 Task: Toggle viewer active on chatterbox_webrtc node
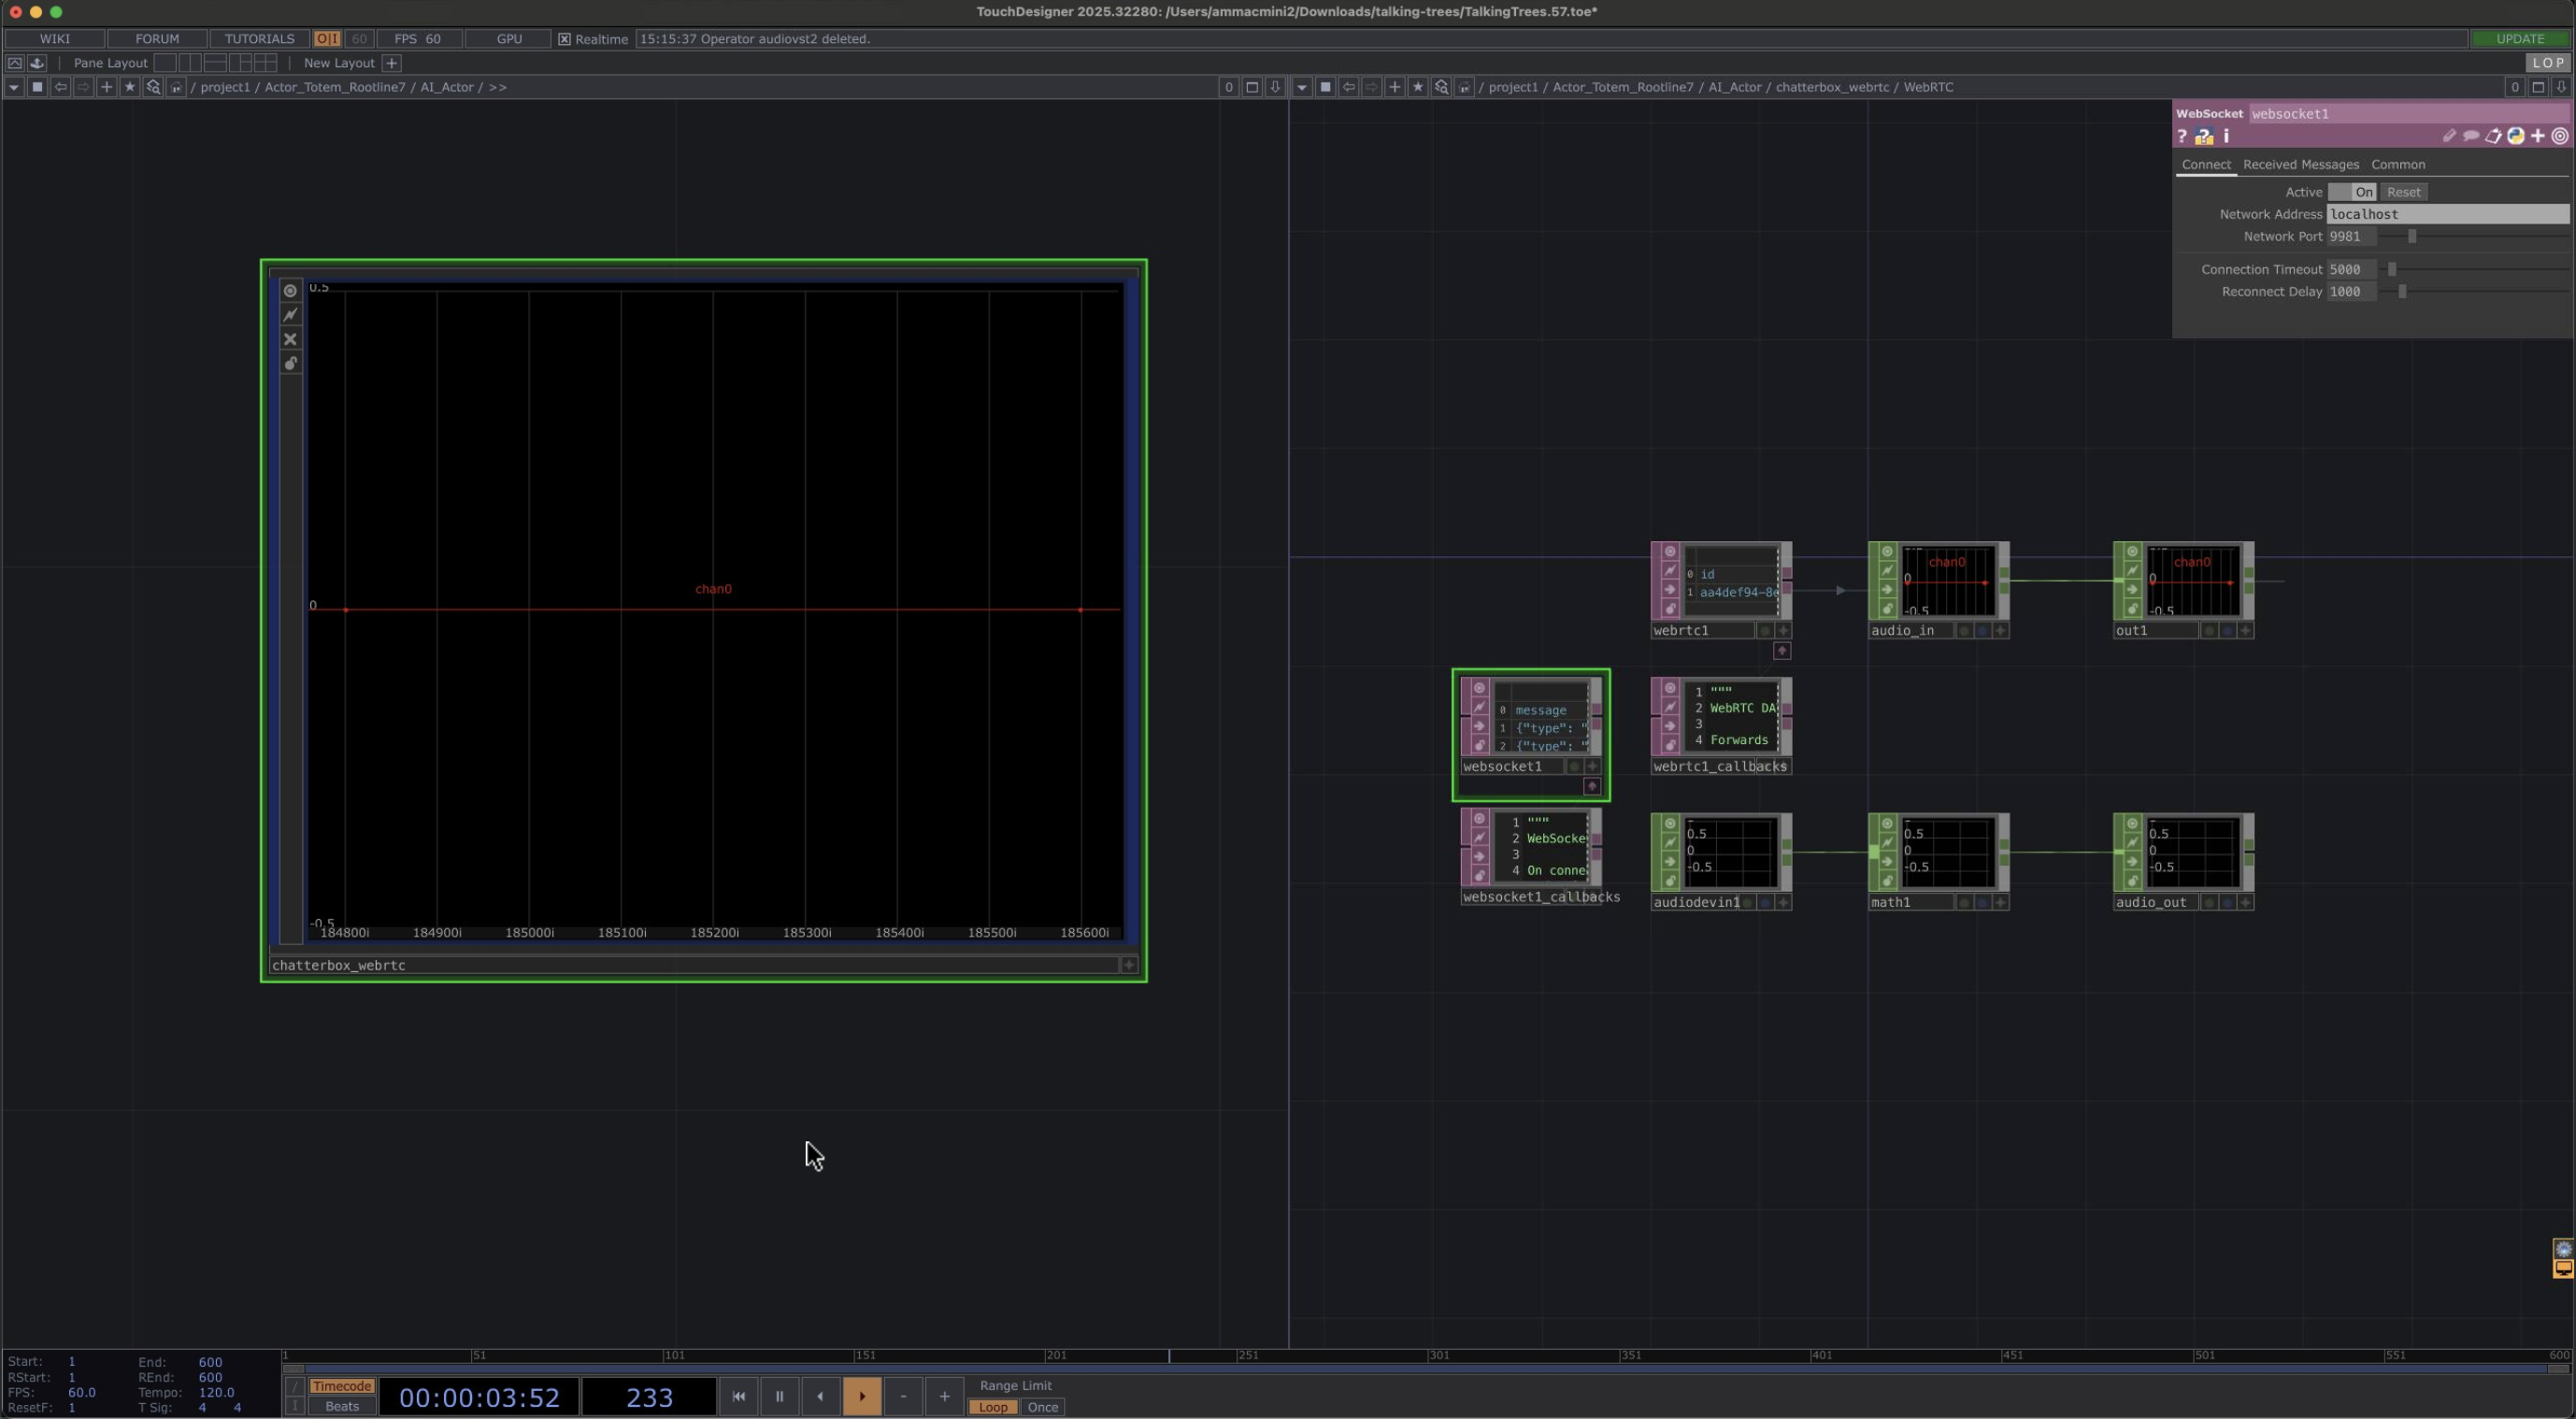point(290,291)
